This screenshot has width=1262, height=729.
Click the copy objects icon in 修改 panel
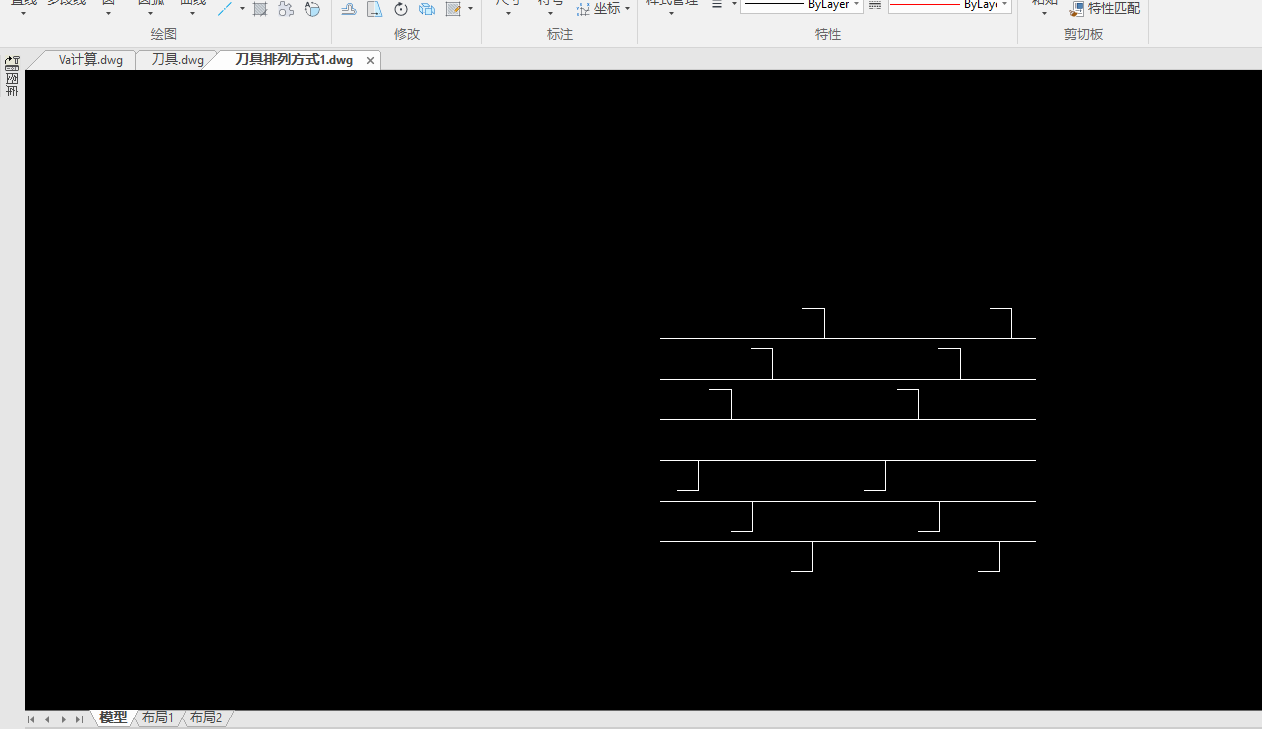427,8
